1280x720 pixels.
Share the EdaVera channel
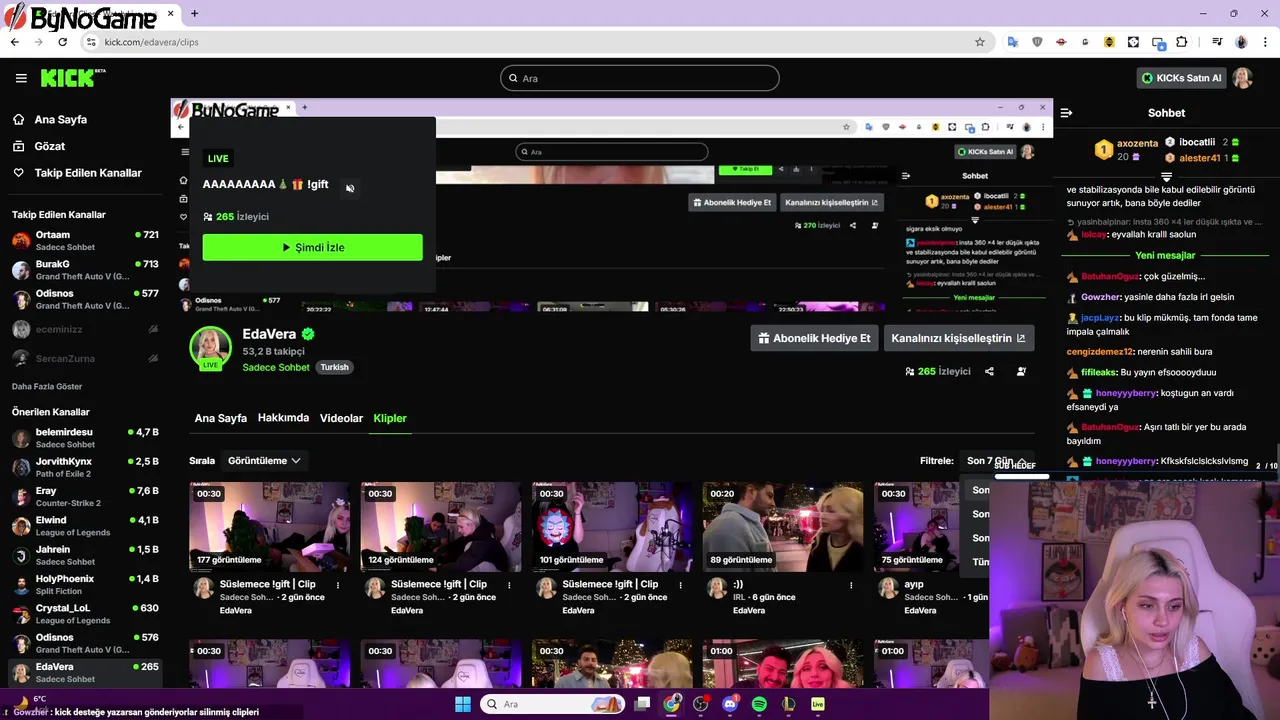[x=989, y=371]
